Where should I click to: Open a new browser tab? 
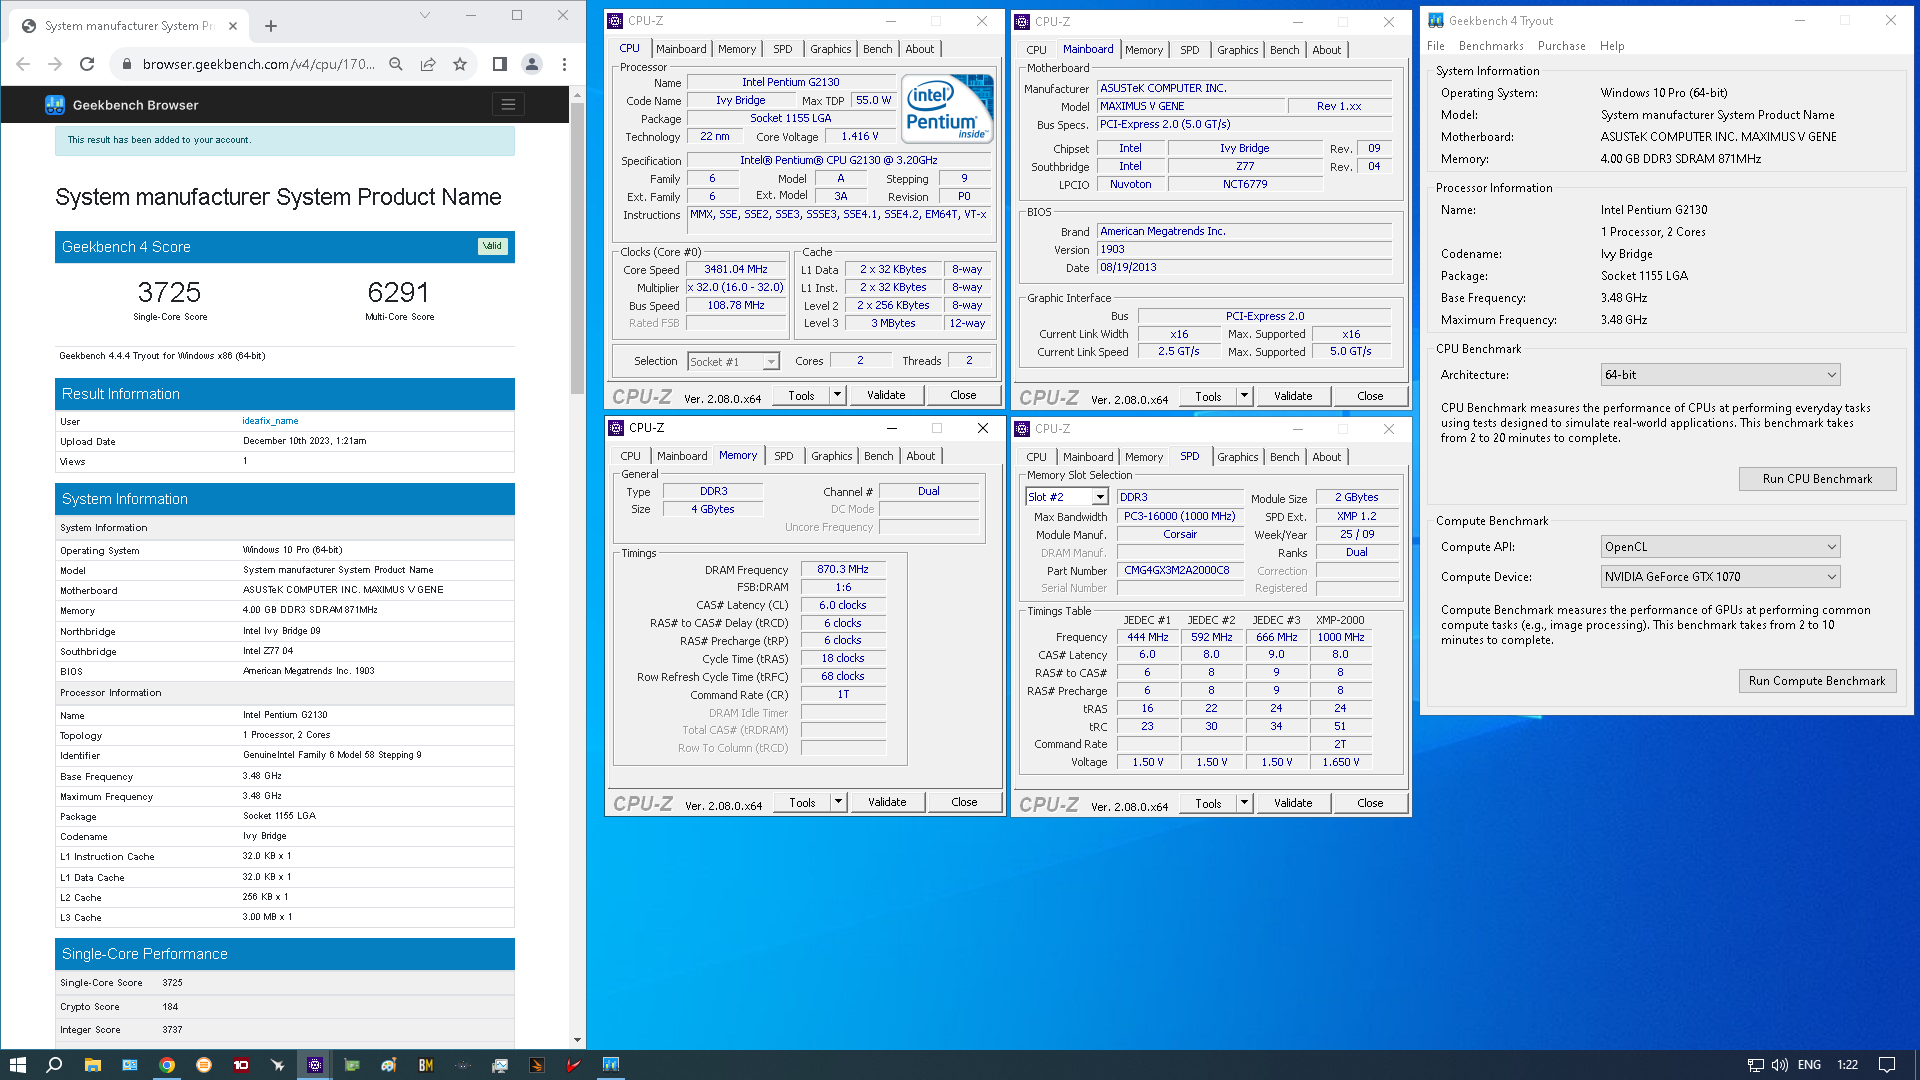(x=271, y=26)
